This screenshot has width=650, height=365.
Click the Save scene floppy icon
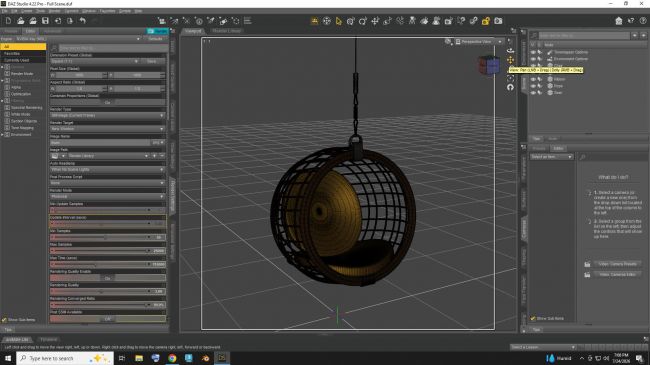point(45,21)
